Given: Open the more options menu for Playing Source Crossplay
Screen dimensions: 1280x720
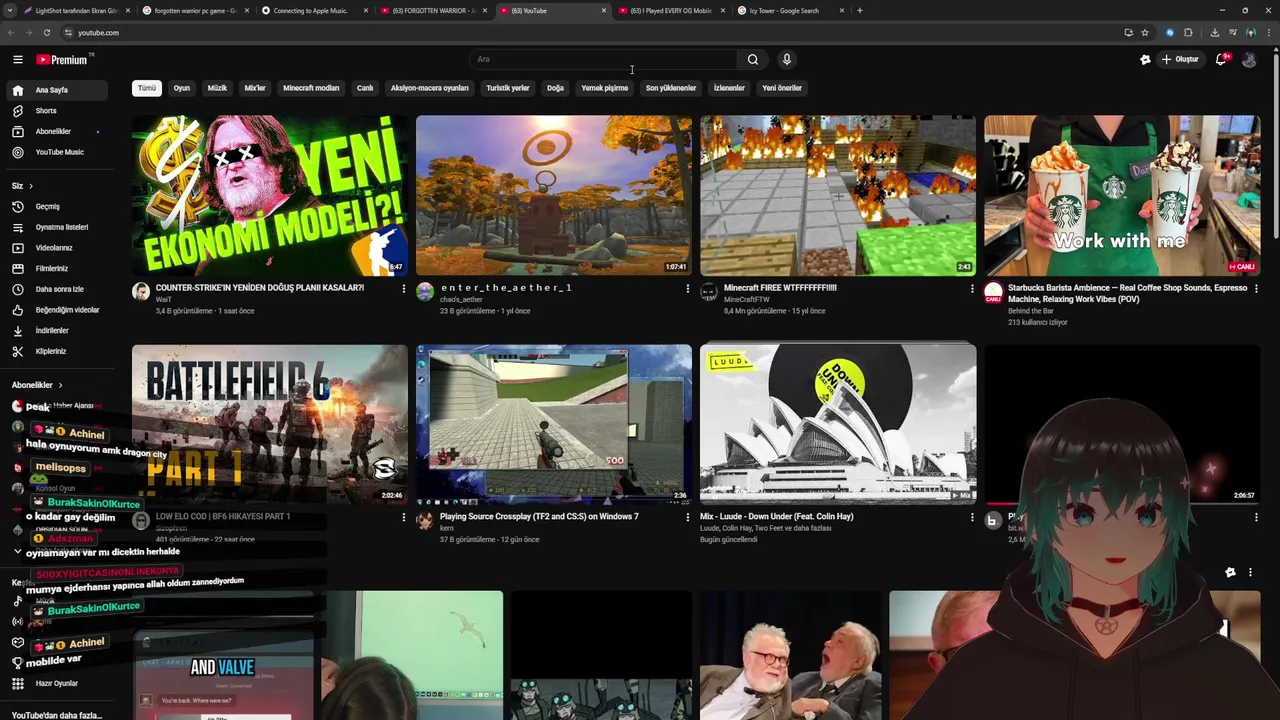Looking at the screenshot, I should (688, 518).
